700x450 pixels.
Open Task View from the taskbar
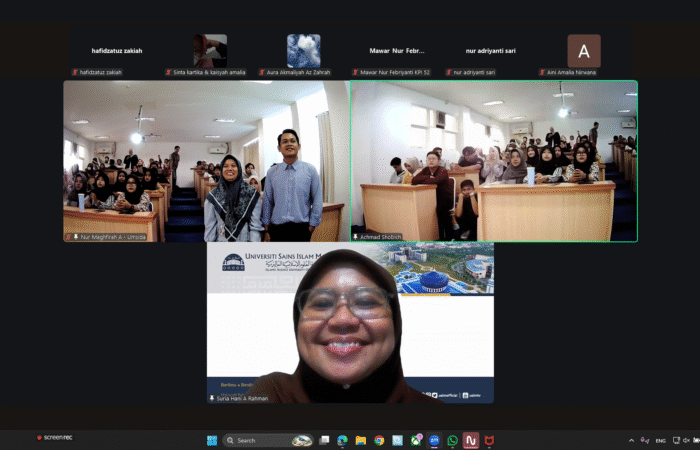pyautogui.click(x=324, y=440)
